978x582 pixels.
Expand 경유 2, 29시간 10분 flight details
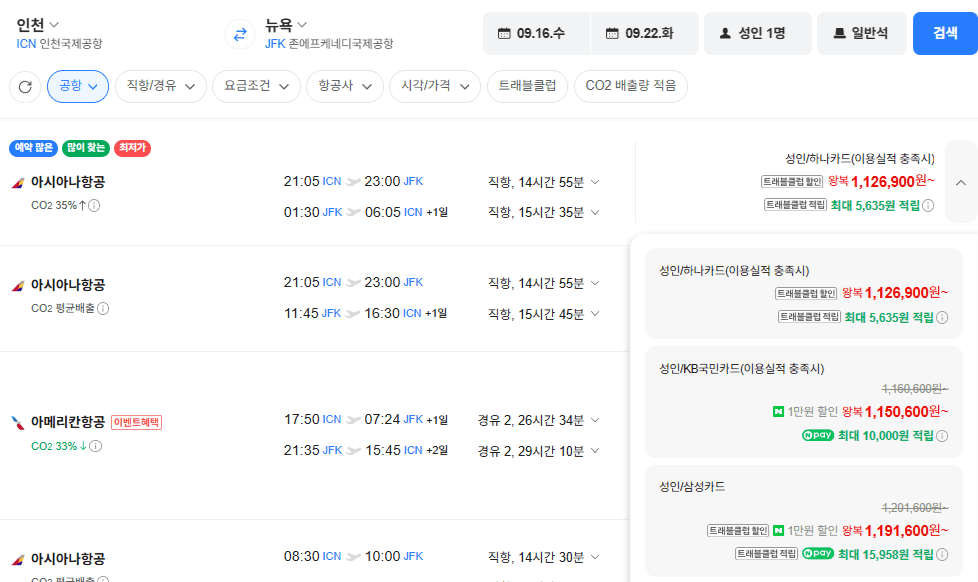point(538,451)
